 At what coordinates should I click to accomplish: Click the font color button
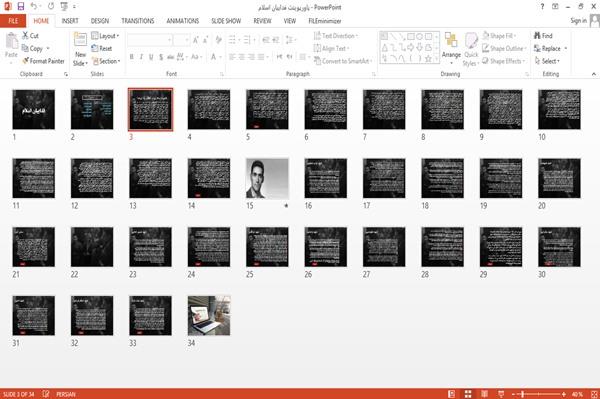tap(215, 57)
